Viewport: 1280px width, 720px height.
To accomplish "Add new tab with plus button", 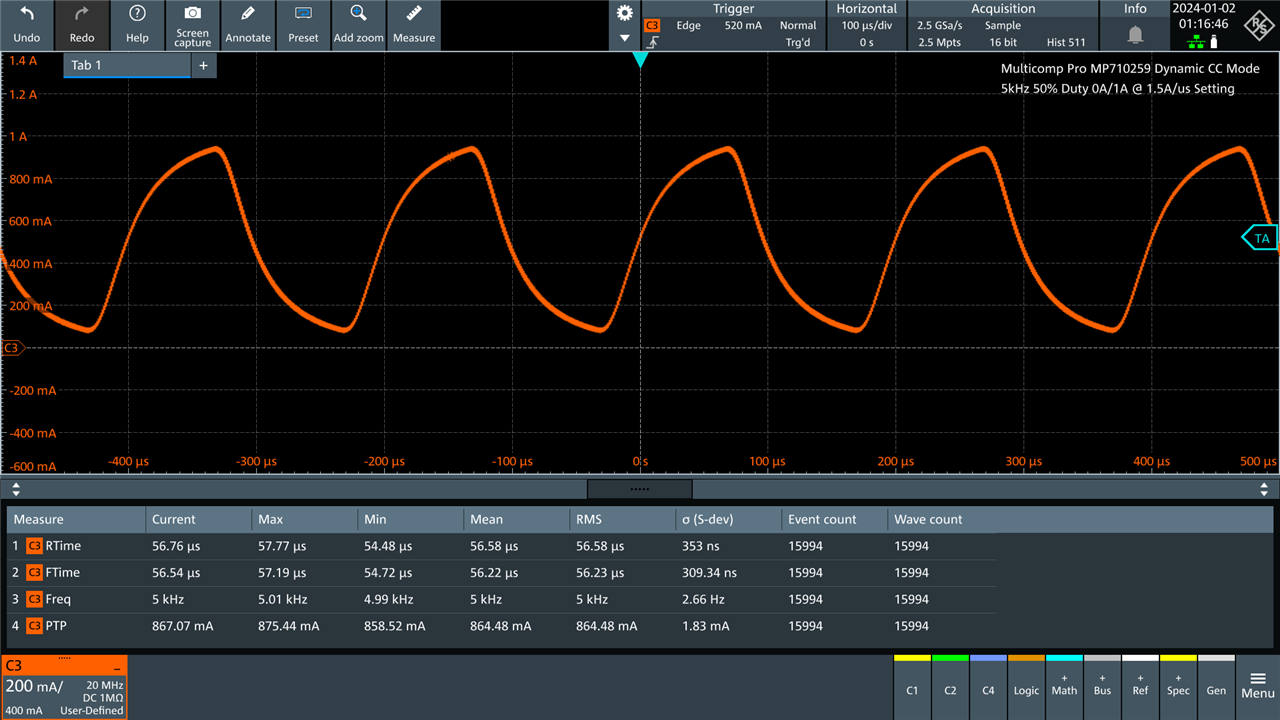I will coord(203,65).
